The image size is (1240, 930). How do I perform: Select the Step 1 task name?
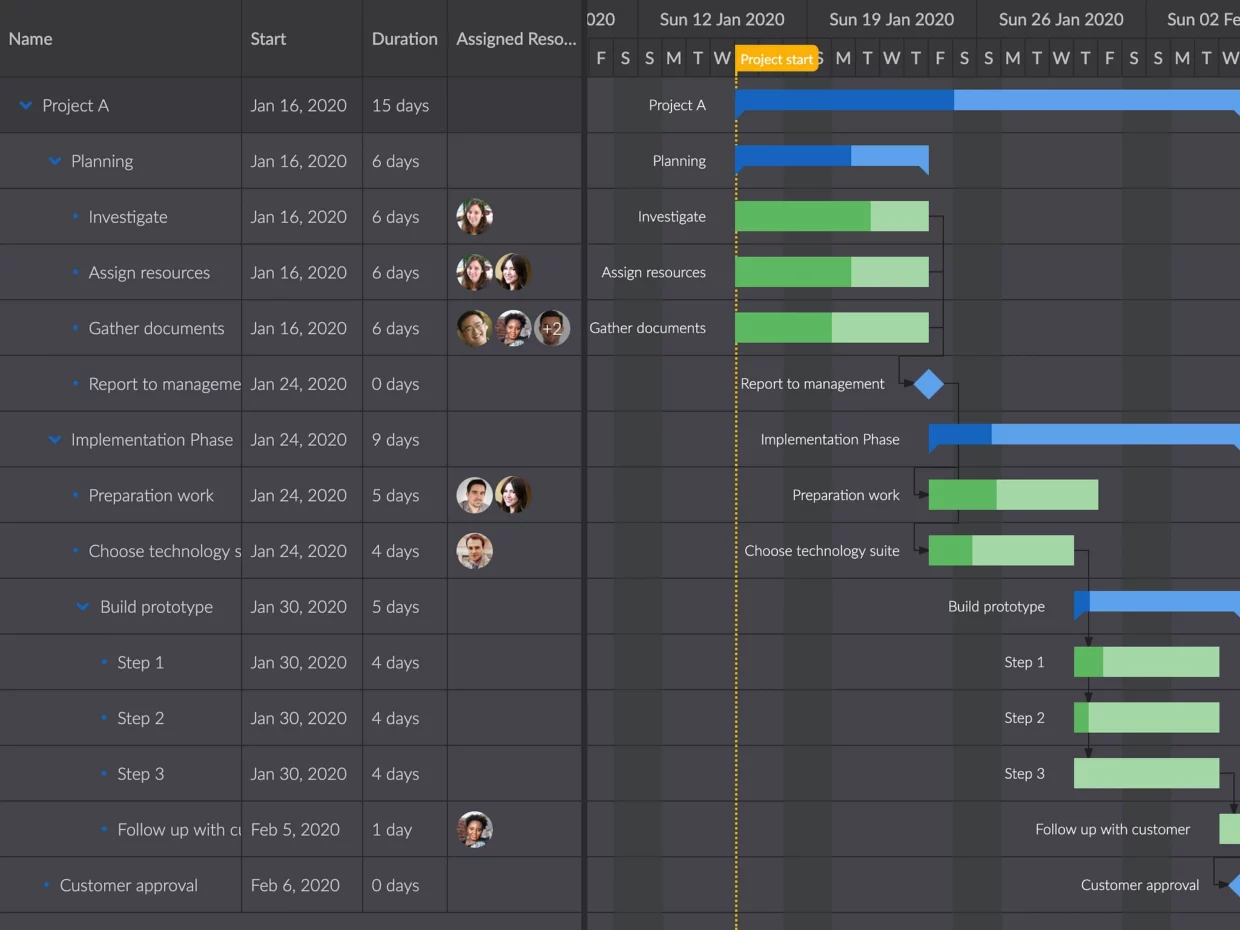pos(140,663)
